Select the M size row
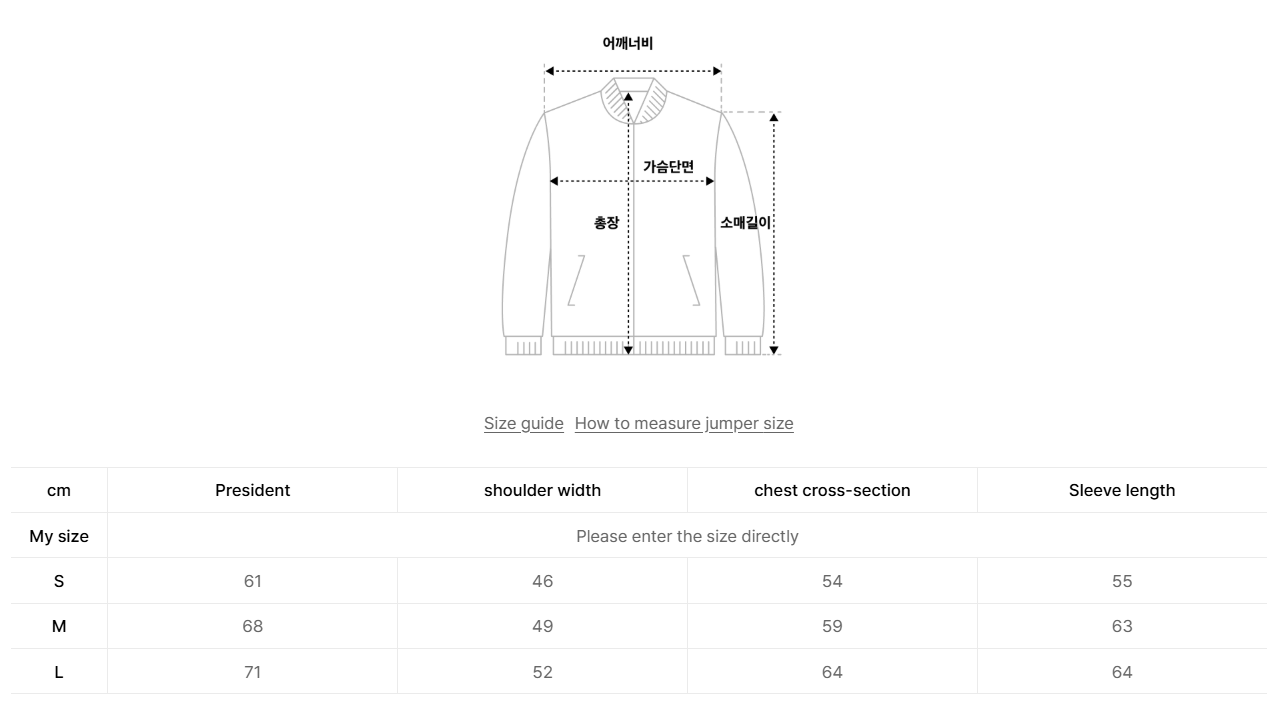This screenshot has height=716, width=1285. click(x=59, y=626)
